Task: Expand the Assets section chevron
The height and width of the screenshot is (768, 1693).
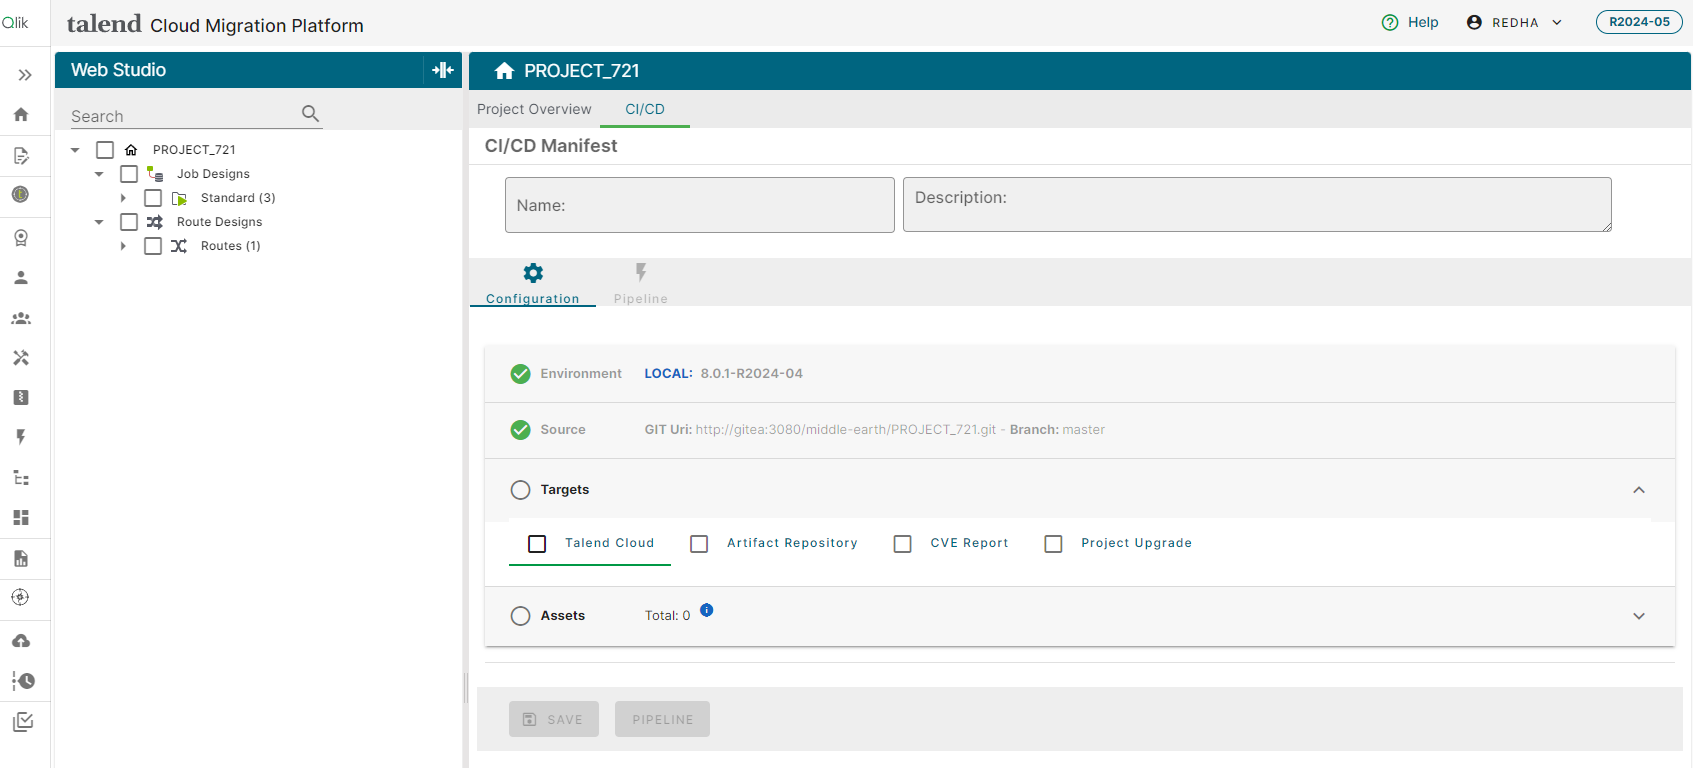Action: (x=1639, y=616)
